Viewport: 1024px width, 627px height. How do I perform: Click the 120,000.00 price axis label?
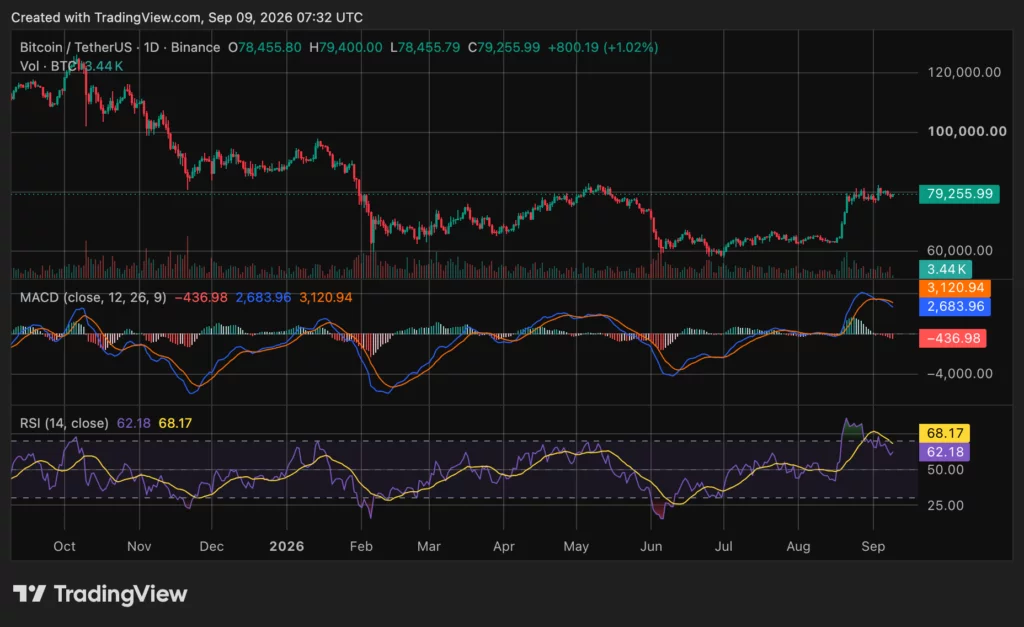[964, 72]
